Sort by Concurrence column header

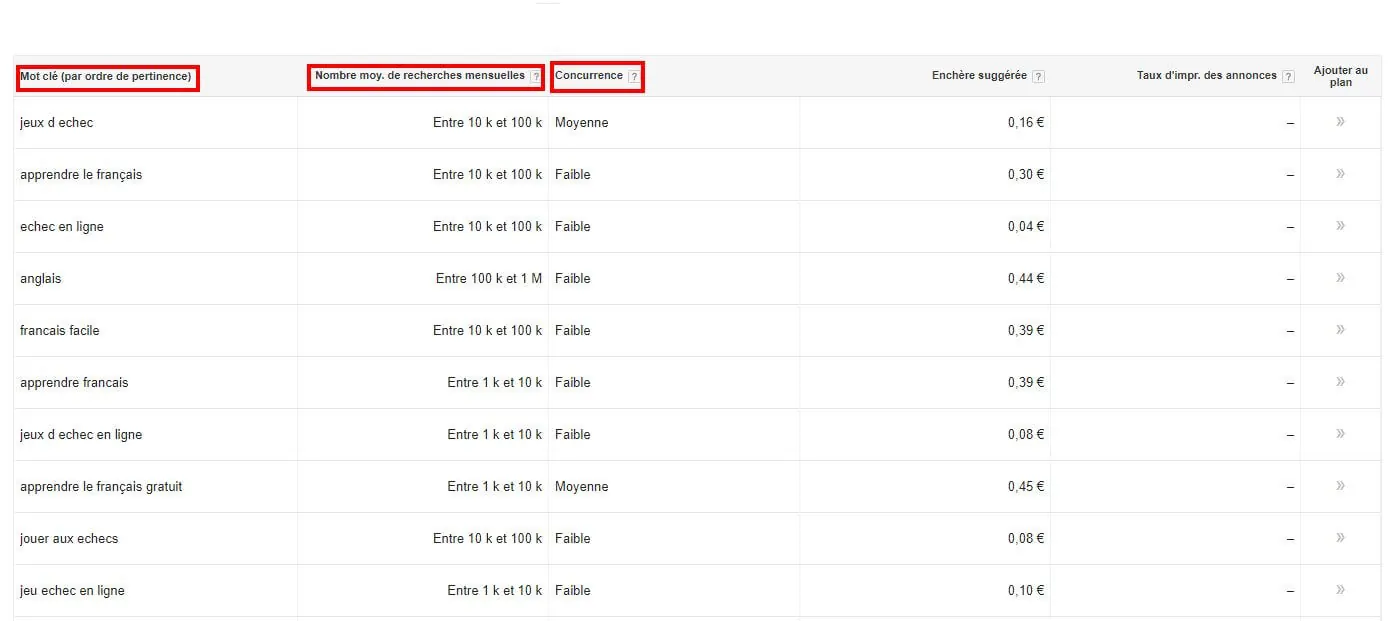[x=589, y=76]
